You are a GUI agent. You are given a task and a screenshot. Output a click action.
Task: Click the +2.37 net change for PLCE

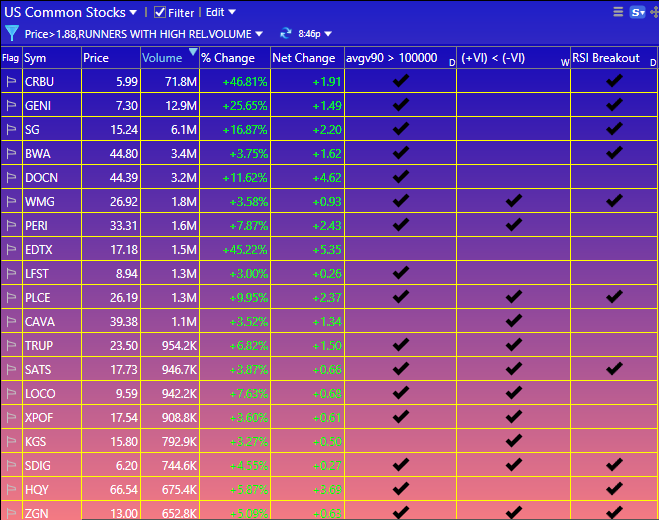pos(327,297)
